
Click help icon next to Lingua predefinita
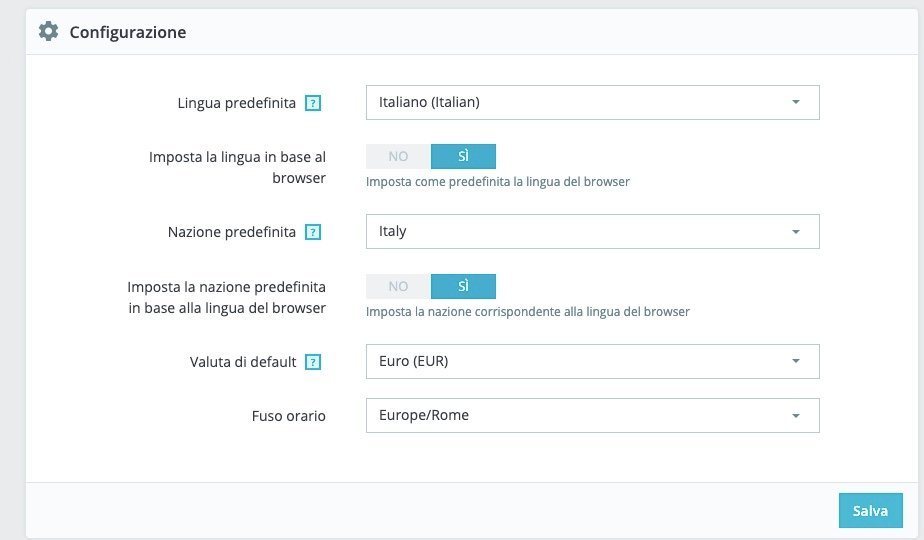click(x=313, y=103)
